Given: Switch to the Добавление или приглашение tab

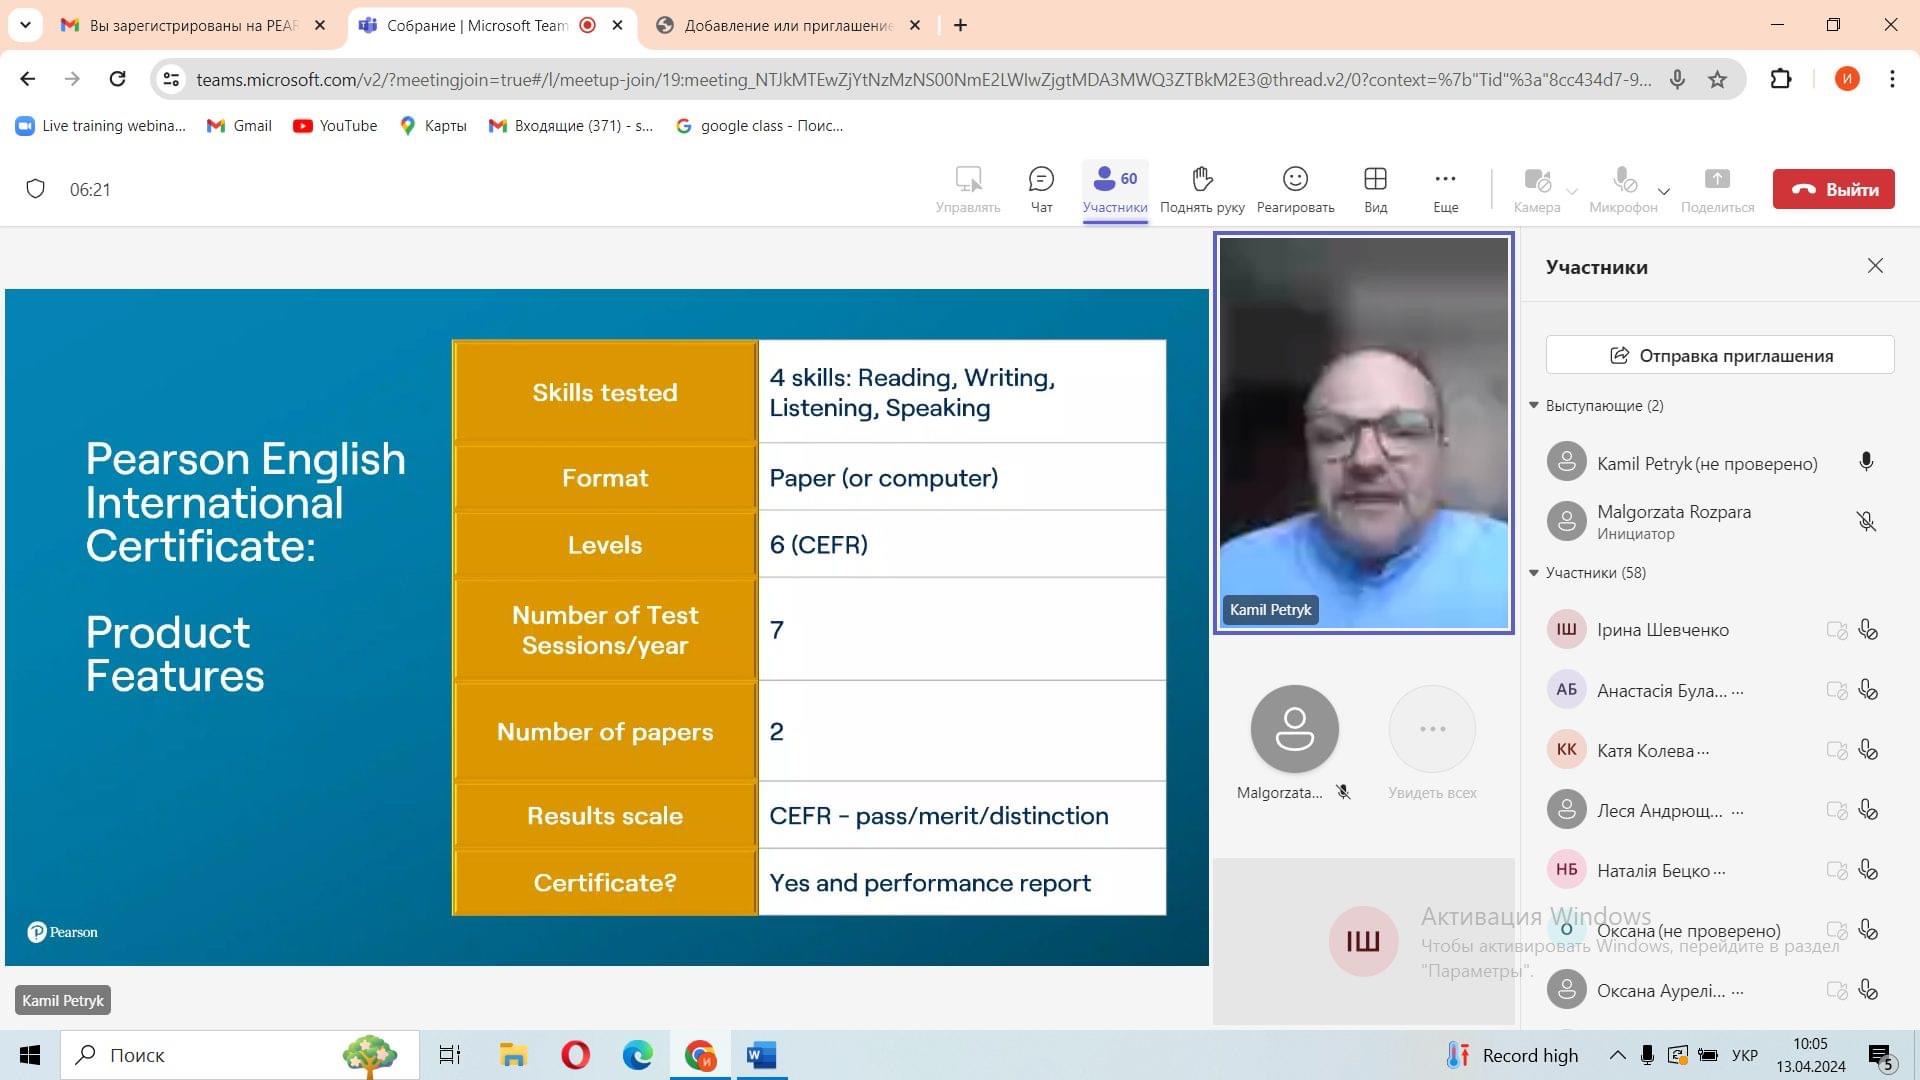Looking at the screenshot, I should pos(788,25).
